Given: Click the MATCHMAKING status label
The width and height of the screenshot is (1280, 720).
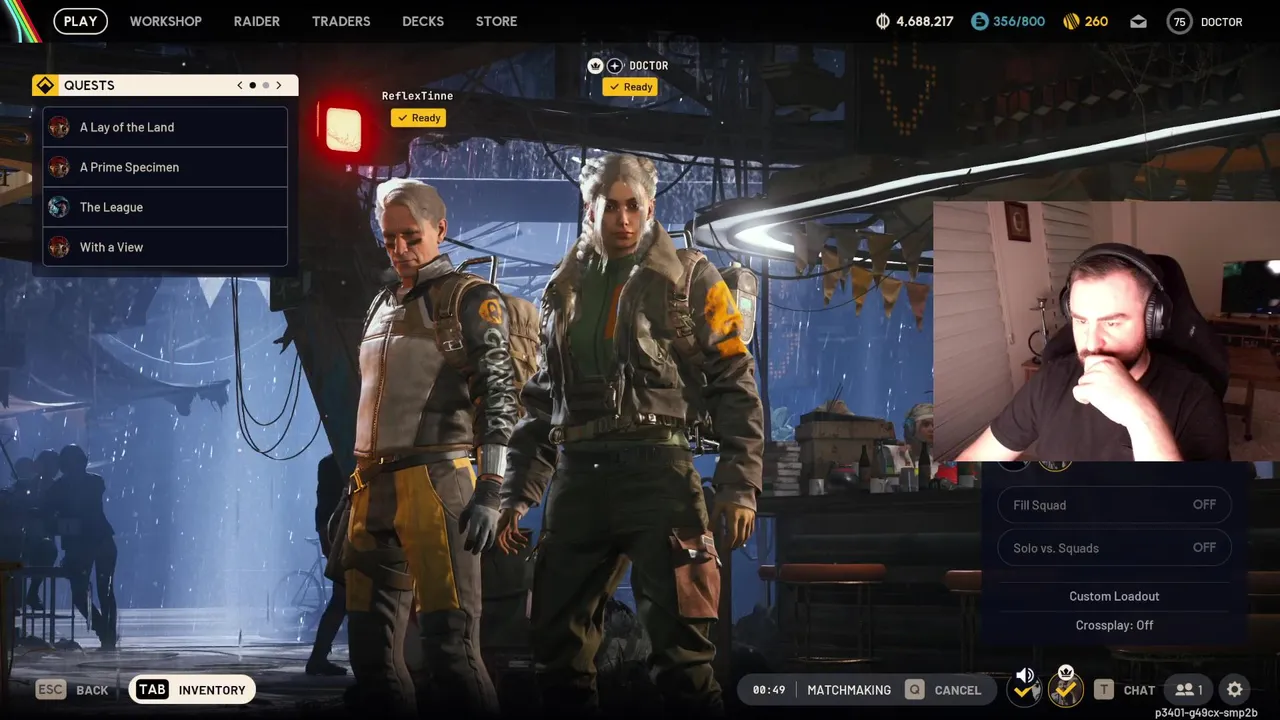Looking at the screenshot, I should click(849, 690).
